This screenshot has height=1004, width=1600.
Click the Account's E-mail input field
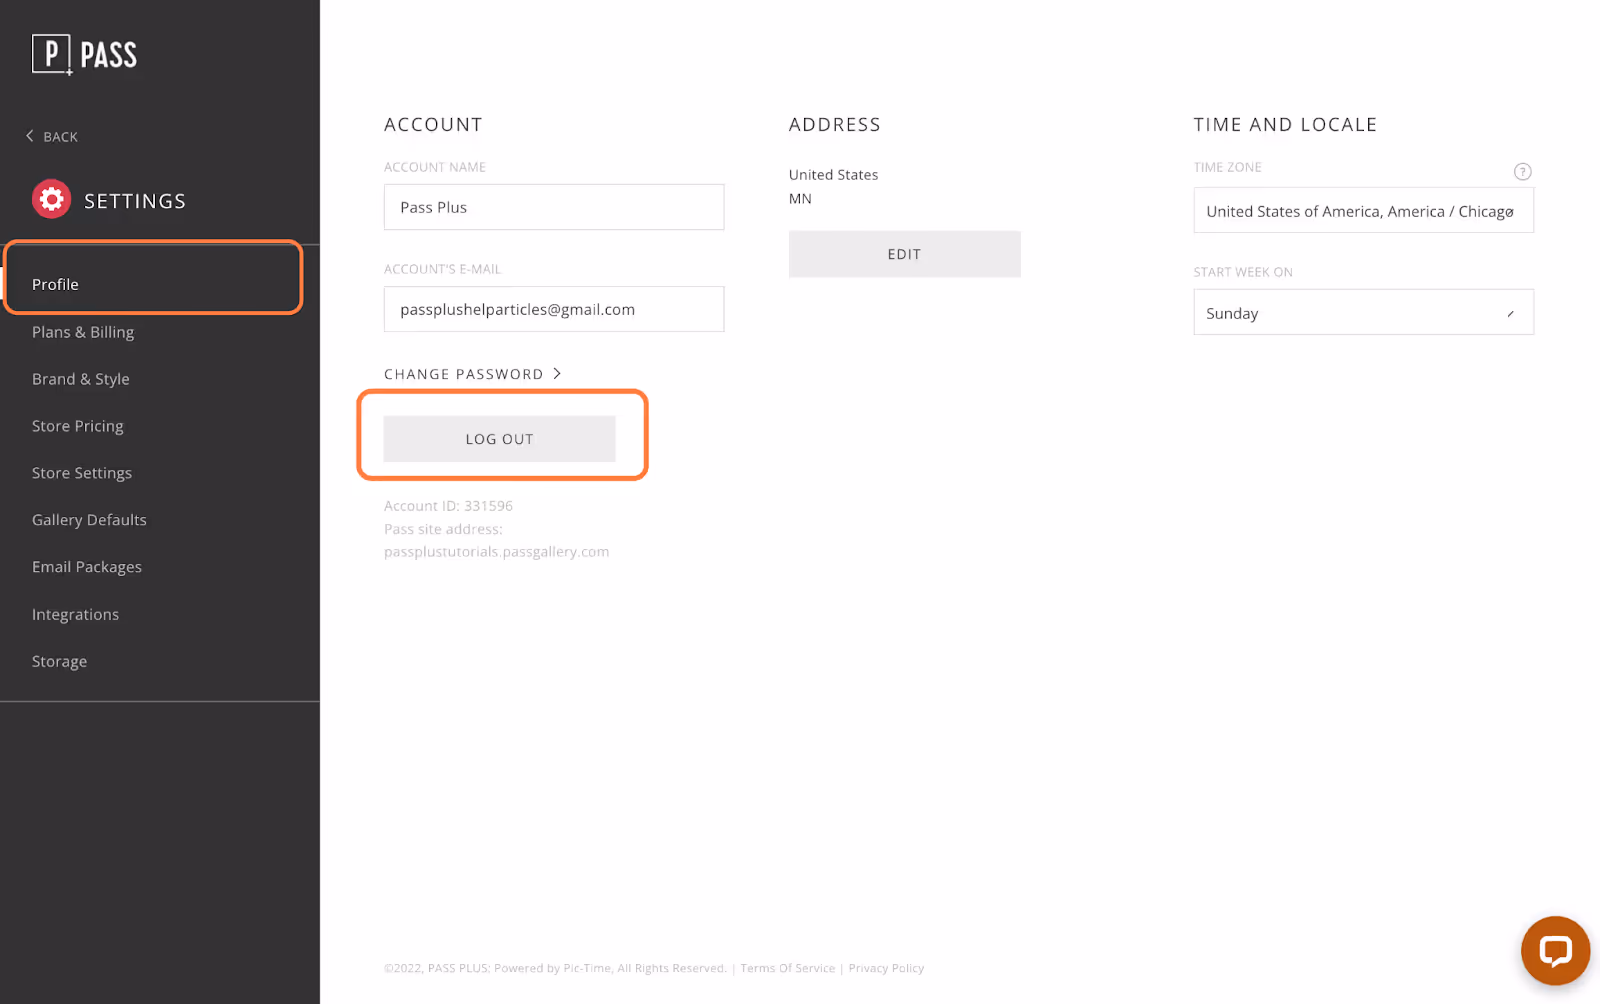pyautogui.click(x=554, y=309)
